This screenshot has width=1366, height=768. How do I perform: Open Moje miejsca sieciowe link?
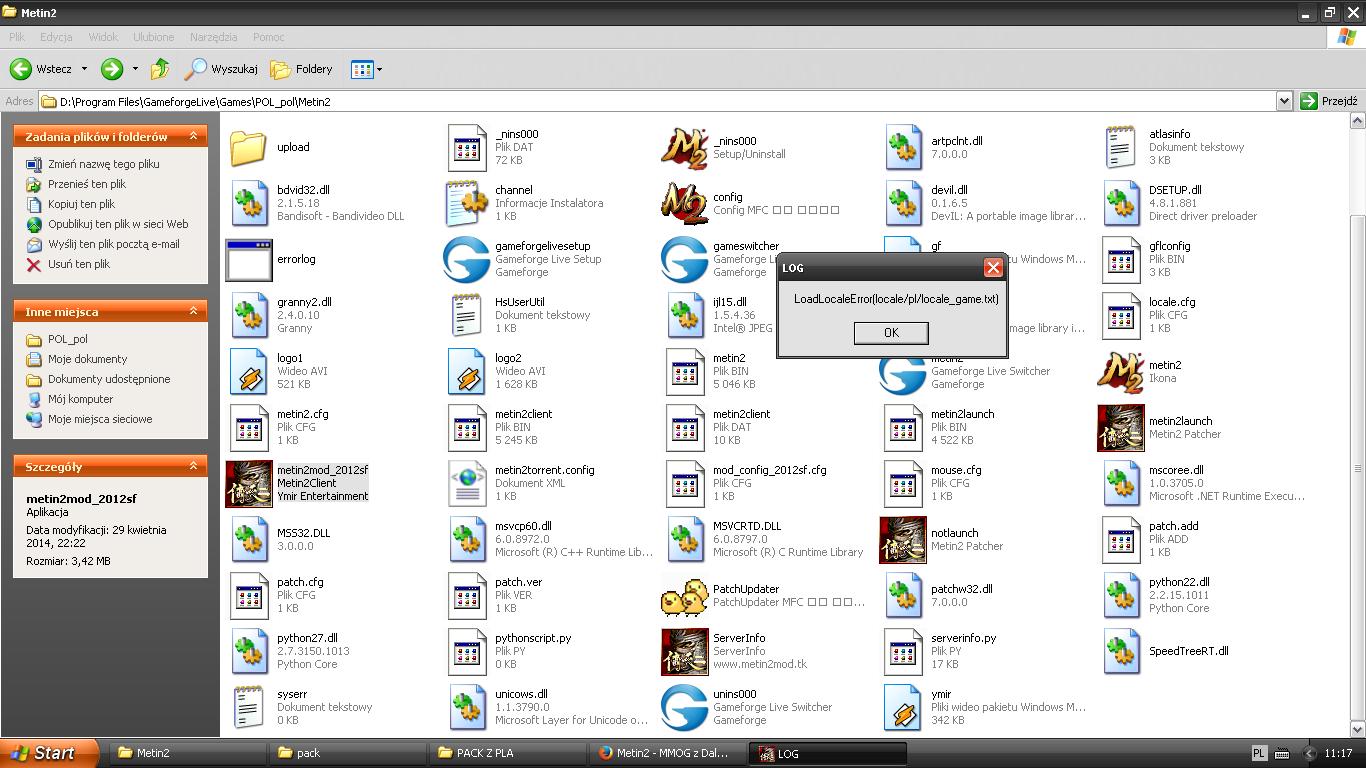click(x=100, y=419)
